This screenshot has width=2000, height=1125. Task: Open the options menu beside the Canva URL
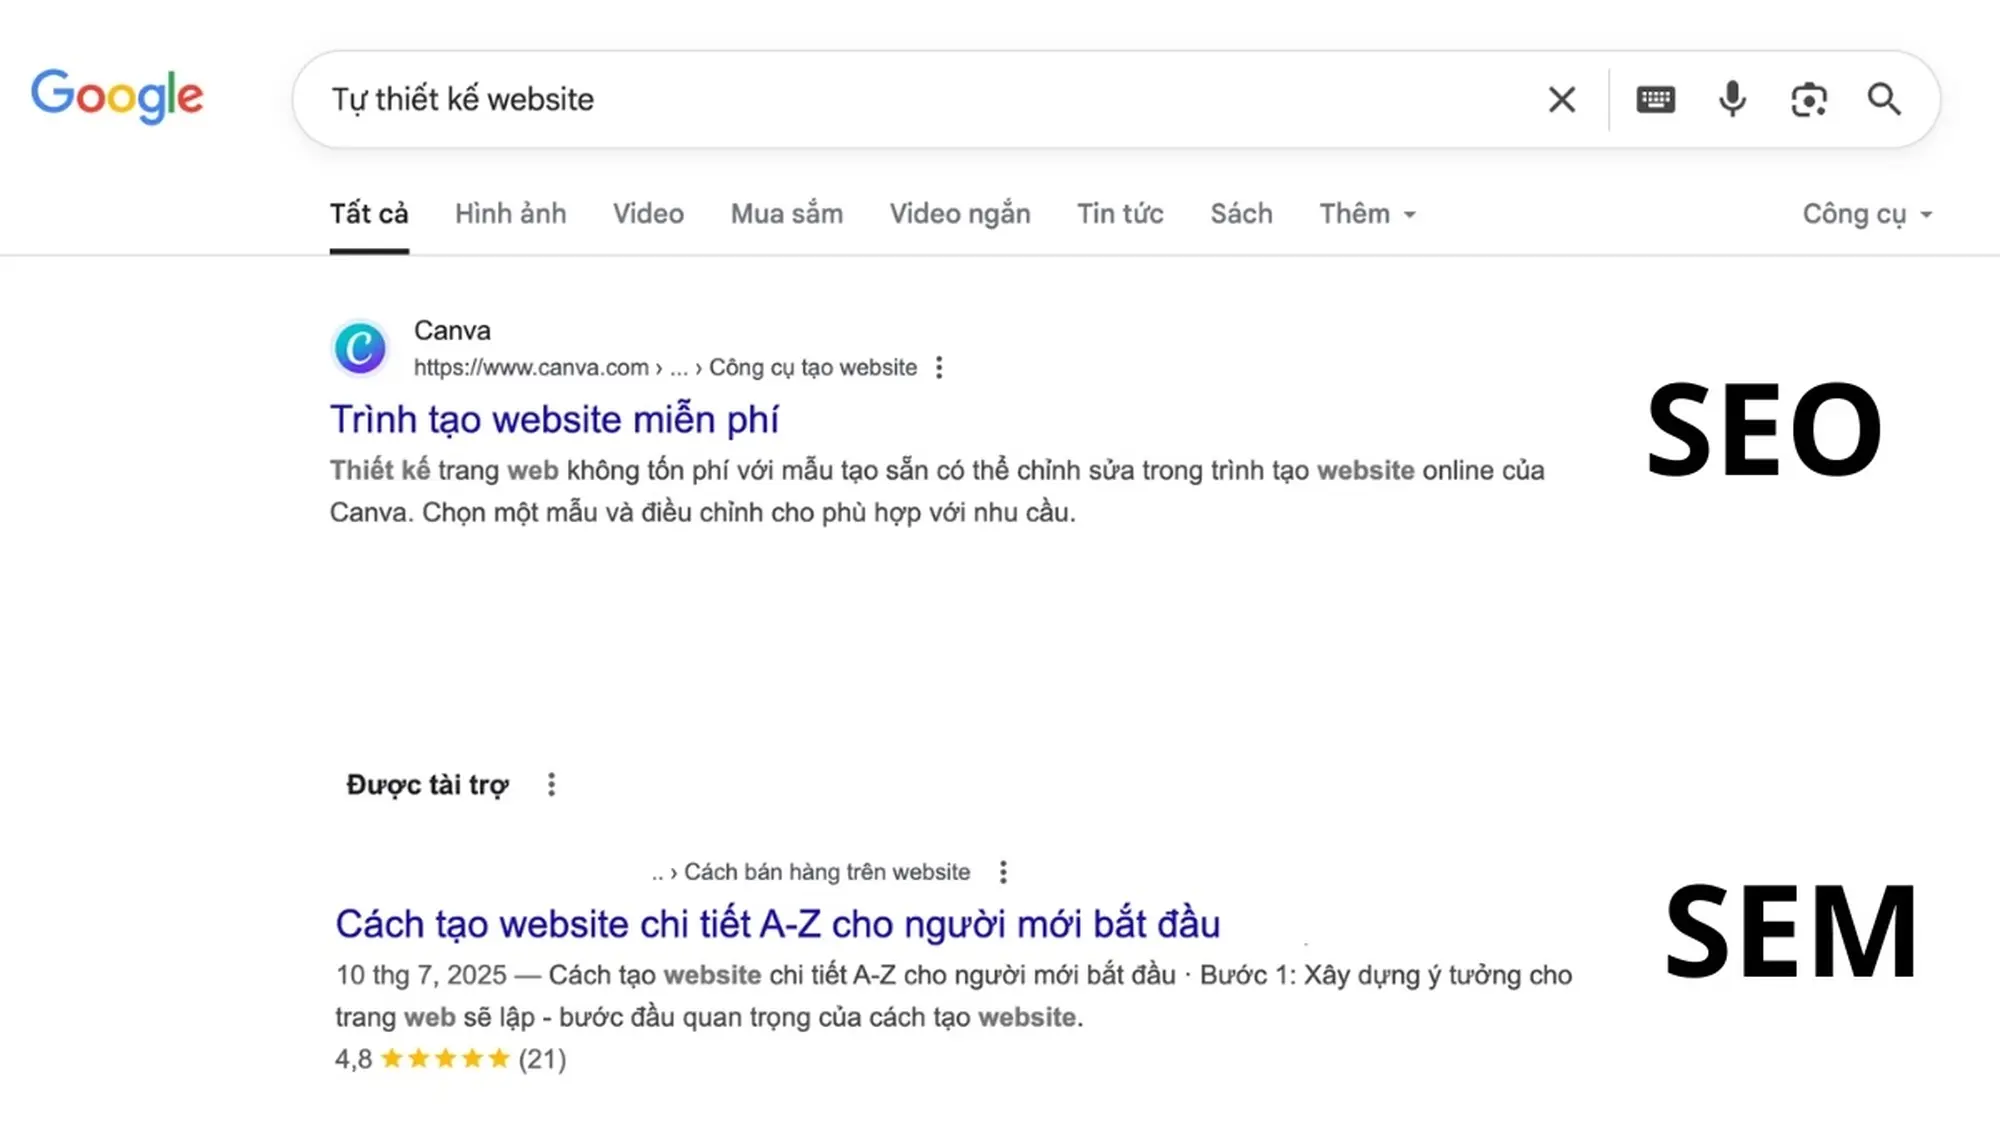coord(938,367)
